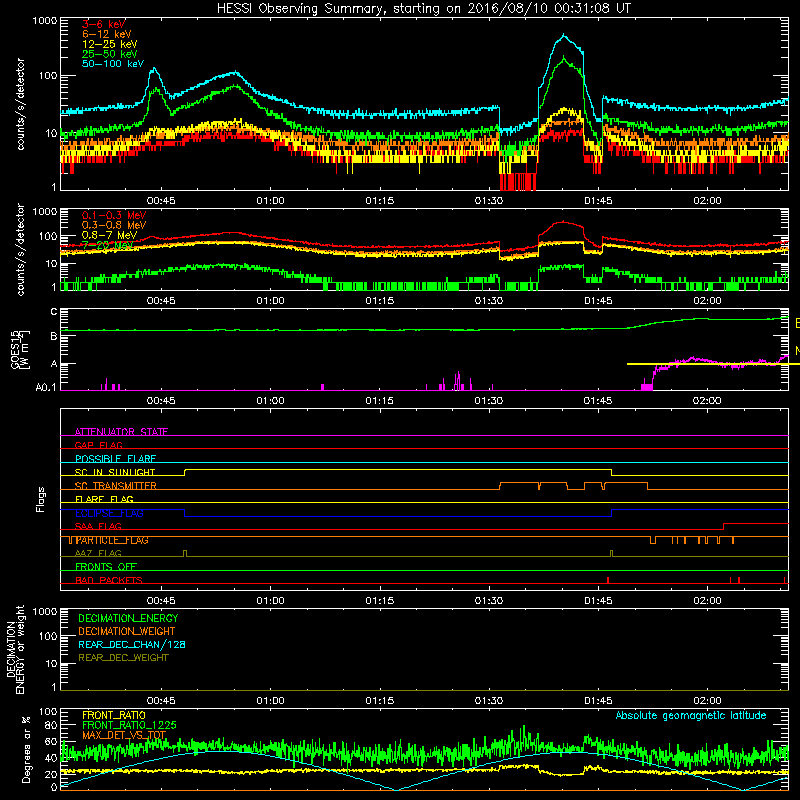Select the GAP_FLAG label
The width and height of the screenshot is (800, 800).
[x=98, y=445]
